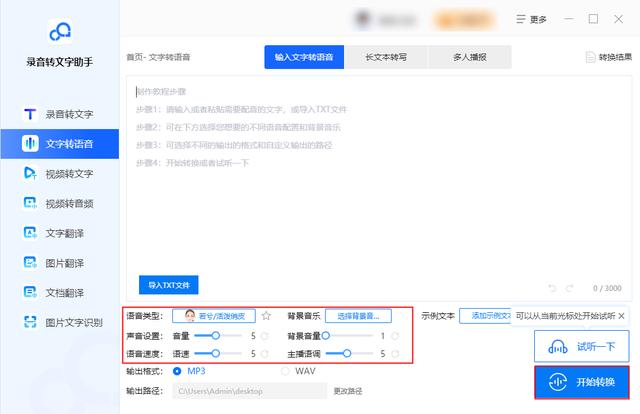Switch to the 长文本转写 tab
The width and height of the screenshot is (640, 414).
coord(386,58)
